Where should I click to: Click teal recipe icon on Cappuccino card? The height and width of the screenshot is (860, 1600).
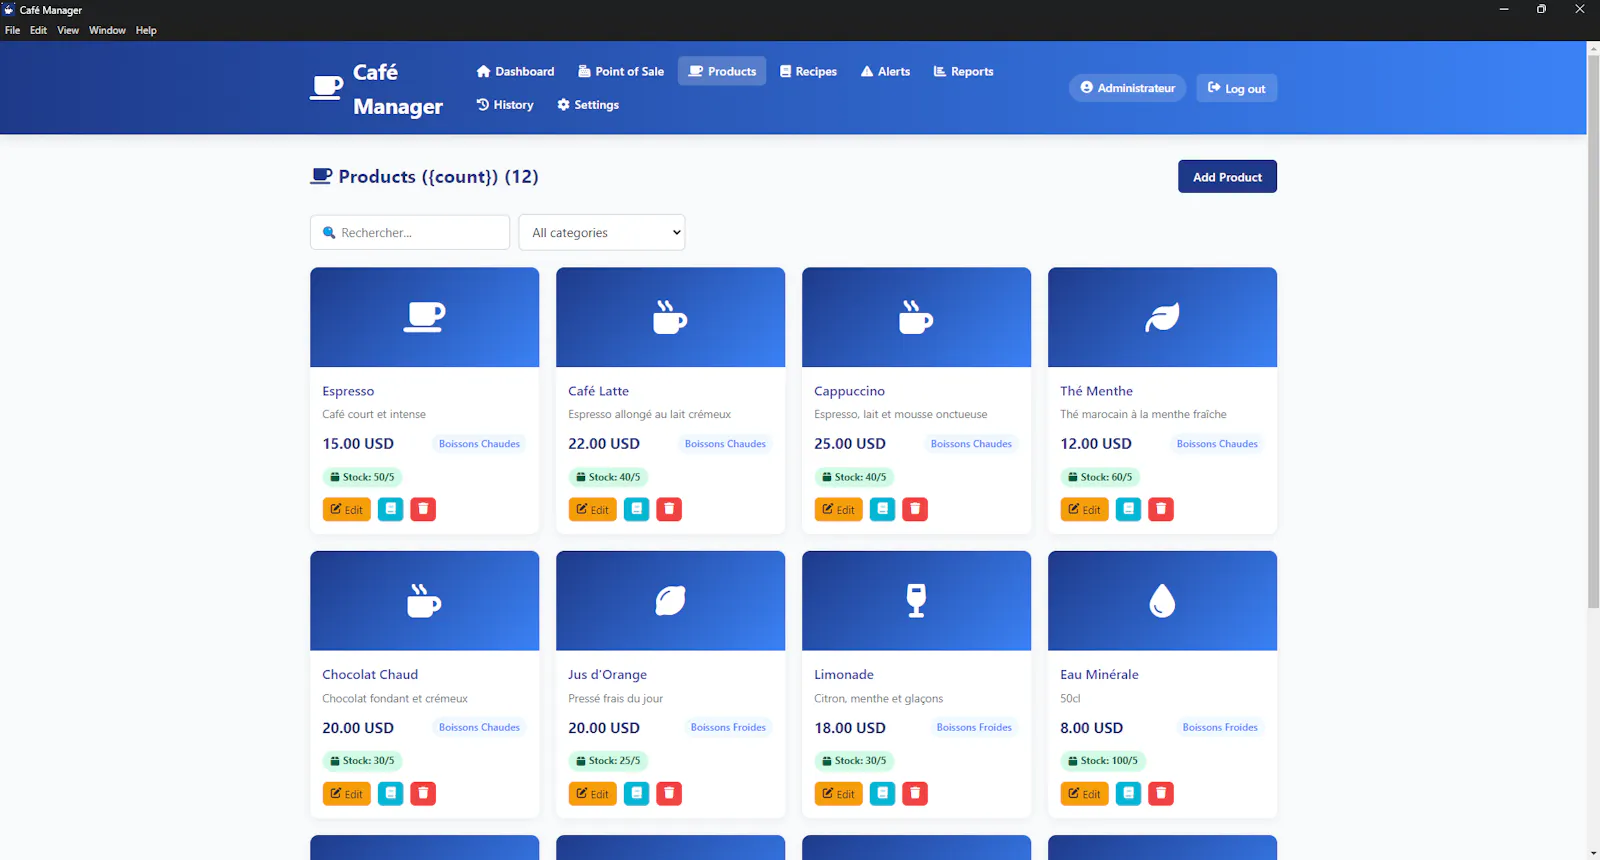(x=883, y=509)
